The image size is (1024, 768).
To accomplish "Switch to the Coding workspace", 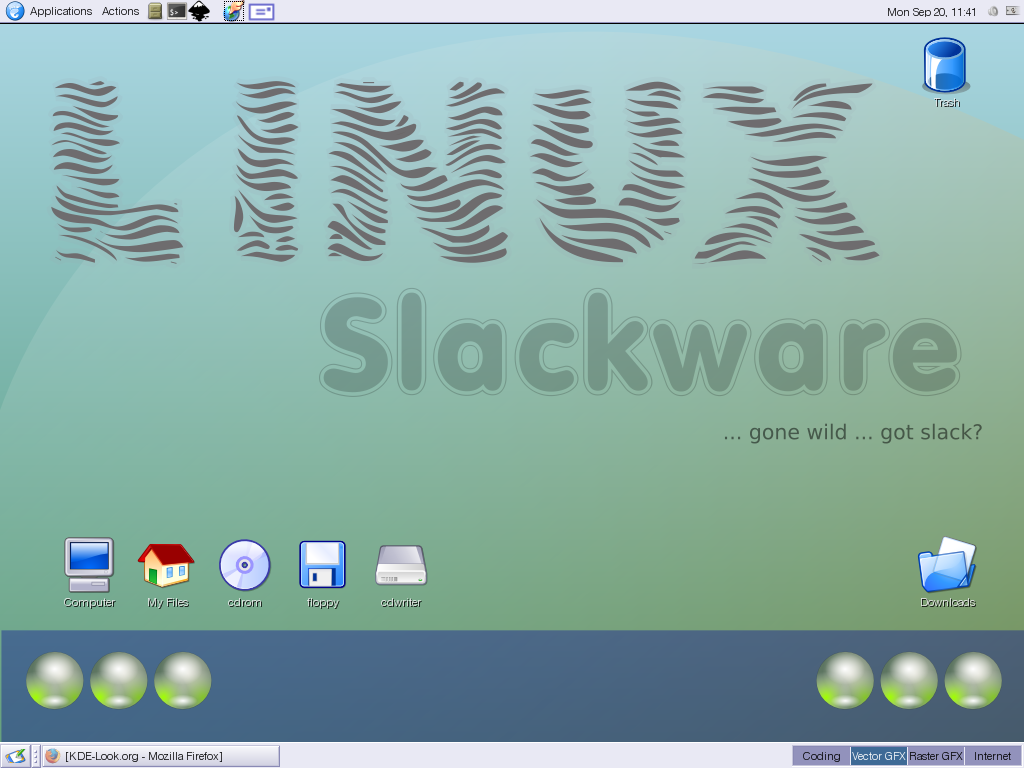I will [x=821, y=756].
